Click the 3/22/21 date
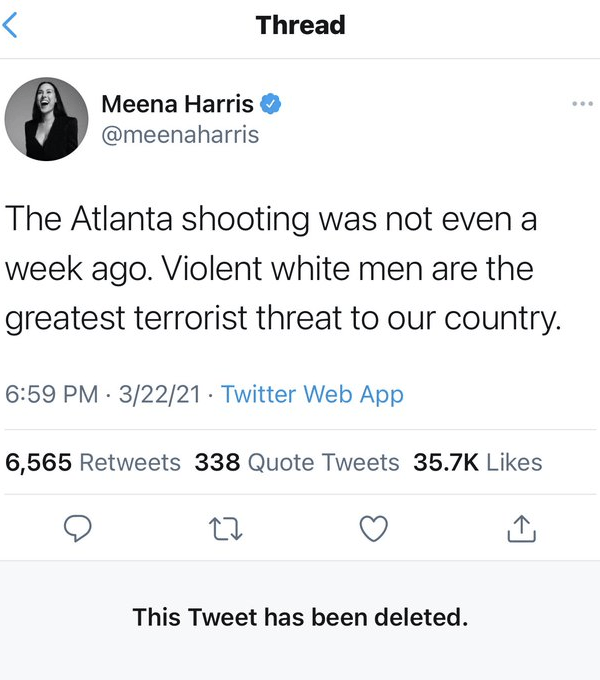Image resolution: width=600 pixels, height=680 pixels. (158, 394)
